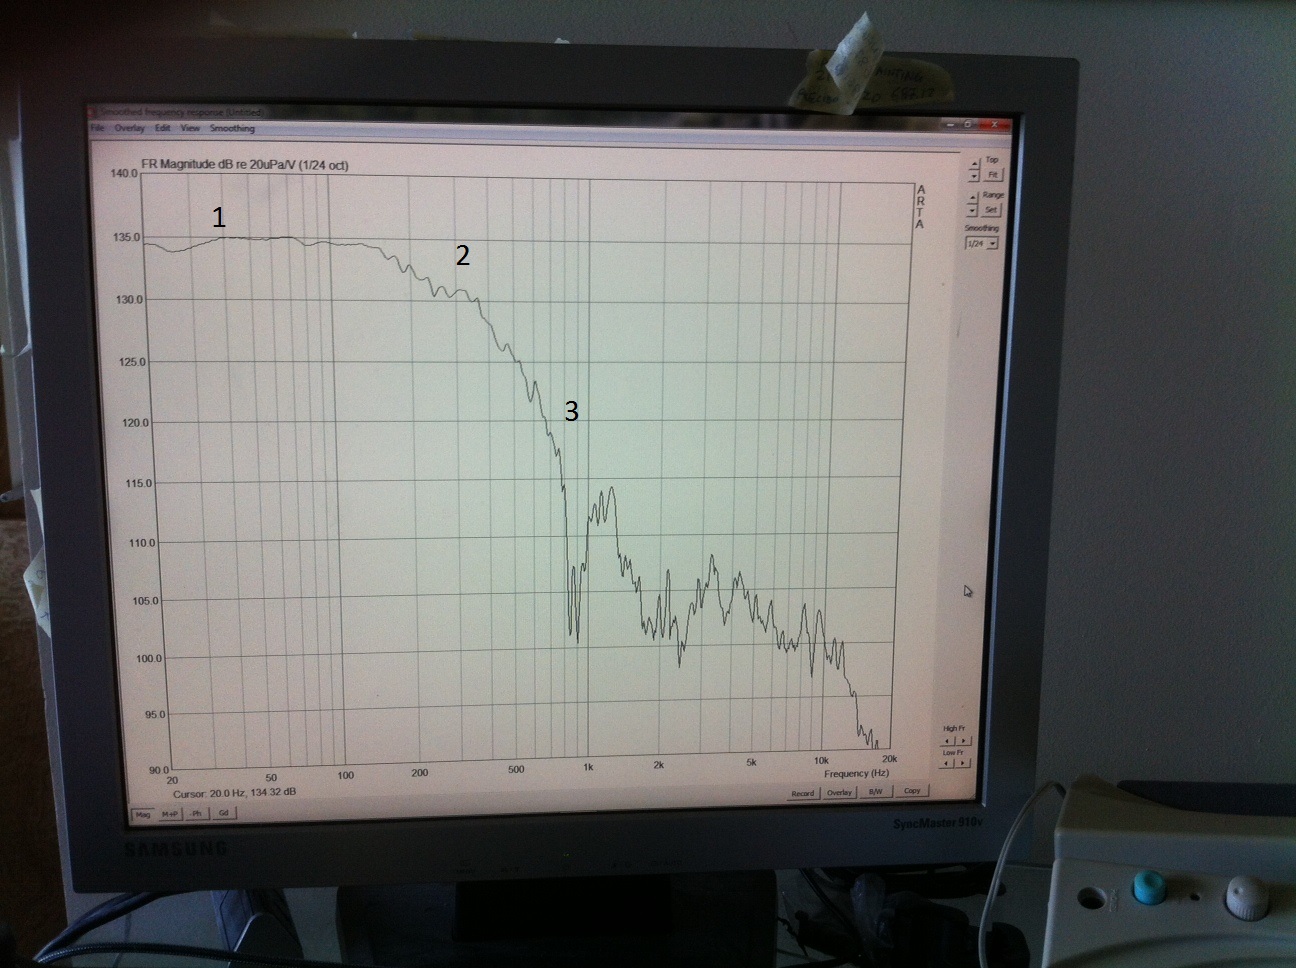
Task: Click the Frequency (Hz) axis label
Action: 856,773
